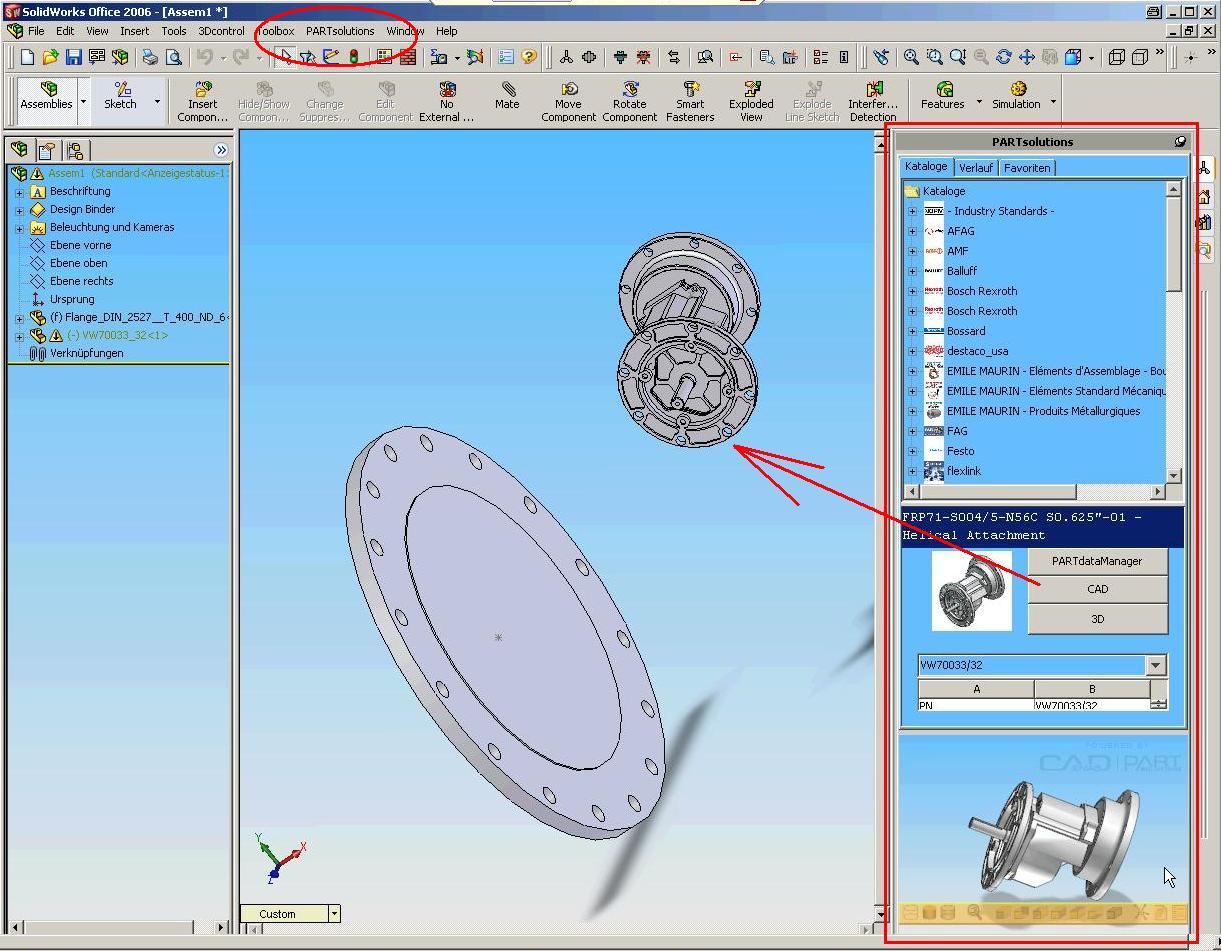Viewport: 1221px width, 951px height.
Task: Create a new document icon
Action: pyautogui.click(x=27, y=58)
